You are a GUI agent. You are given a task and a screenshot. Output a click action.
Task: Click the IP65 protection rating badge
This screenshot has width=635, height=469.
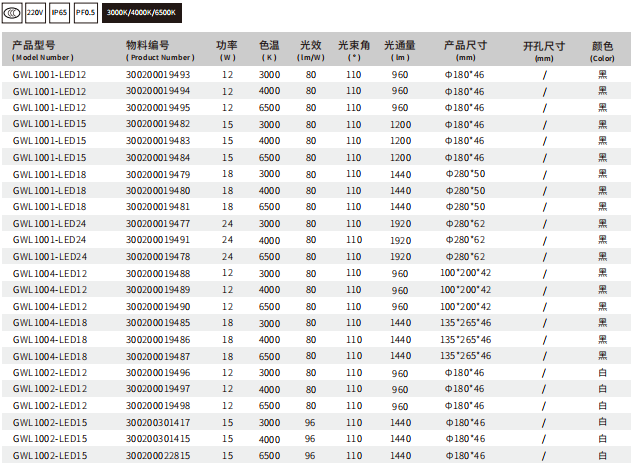[60, 13]
